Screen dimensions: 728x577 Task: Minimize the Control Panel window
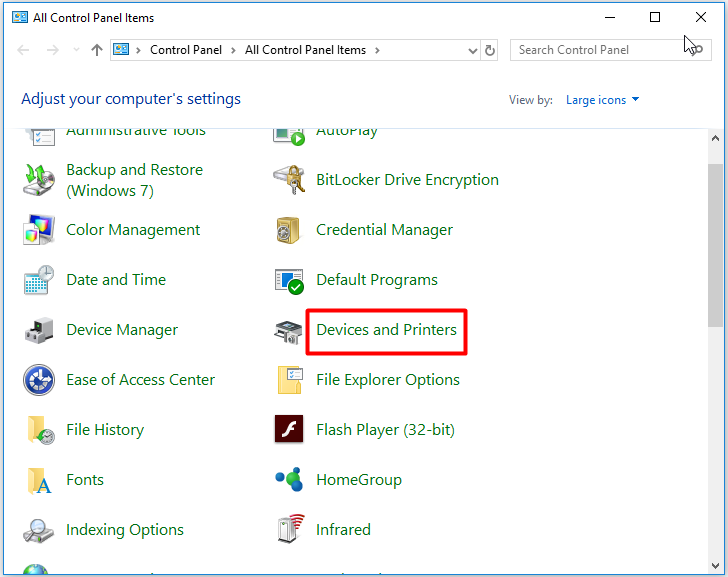[610, 18]
